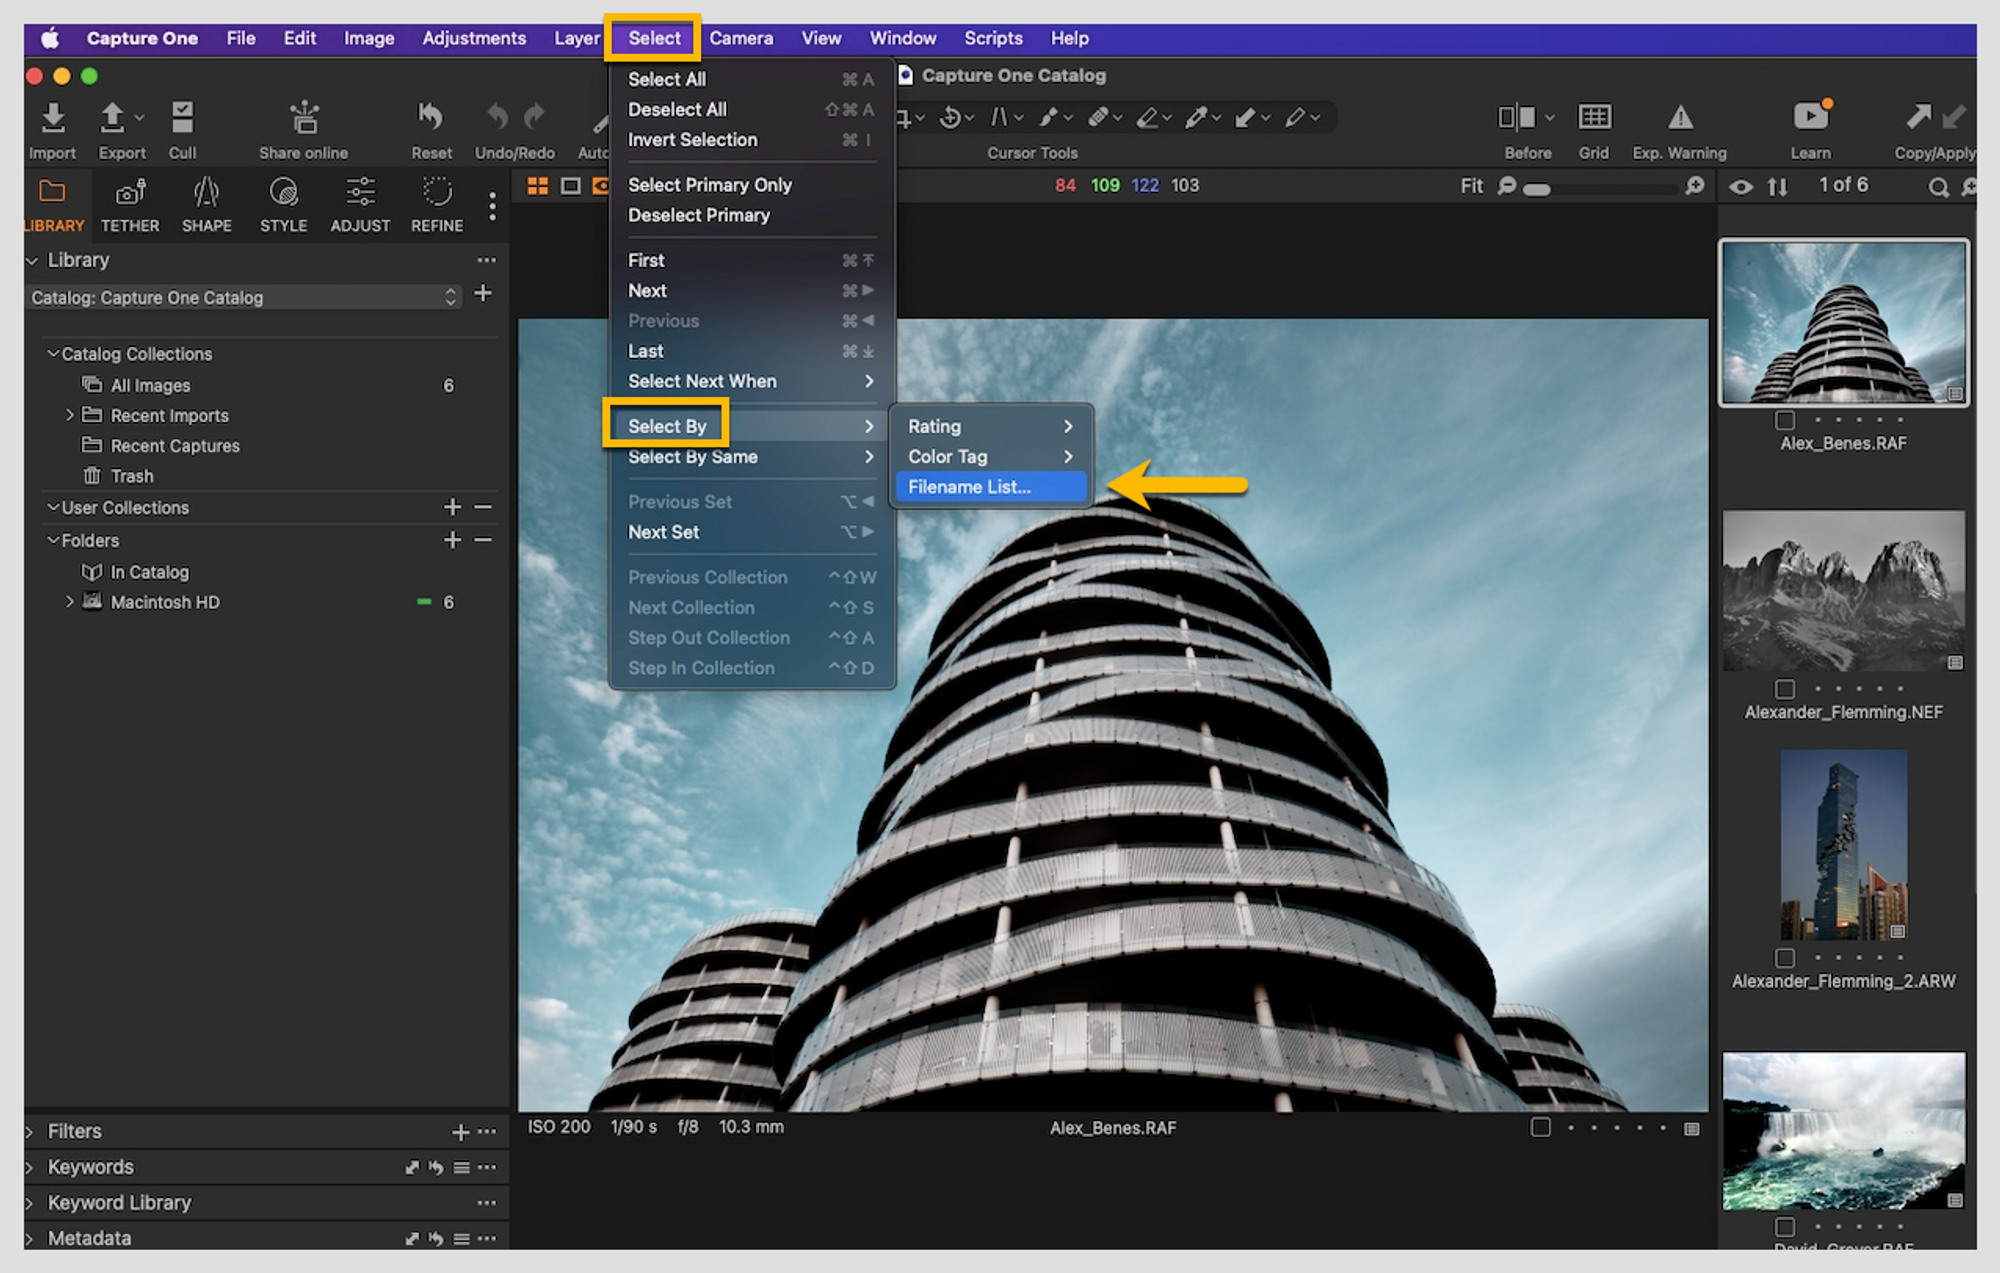This screenshot has height=1273, width=2000.
Task: Open the Style tool tab
Action: [x=283, y=204]
